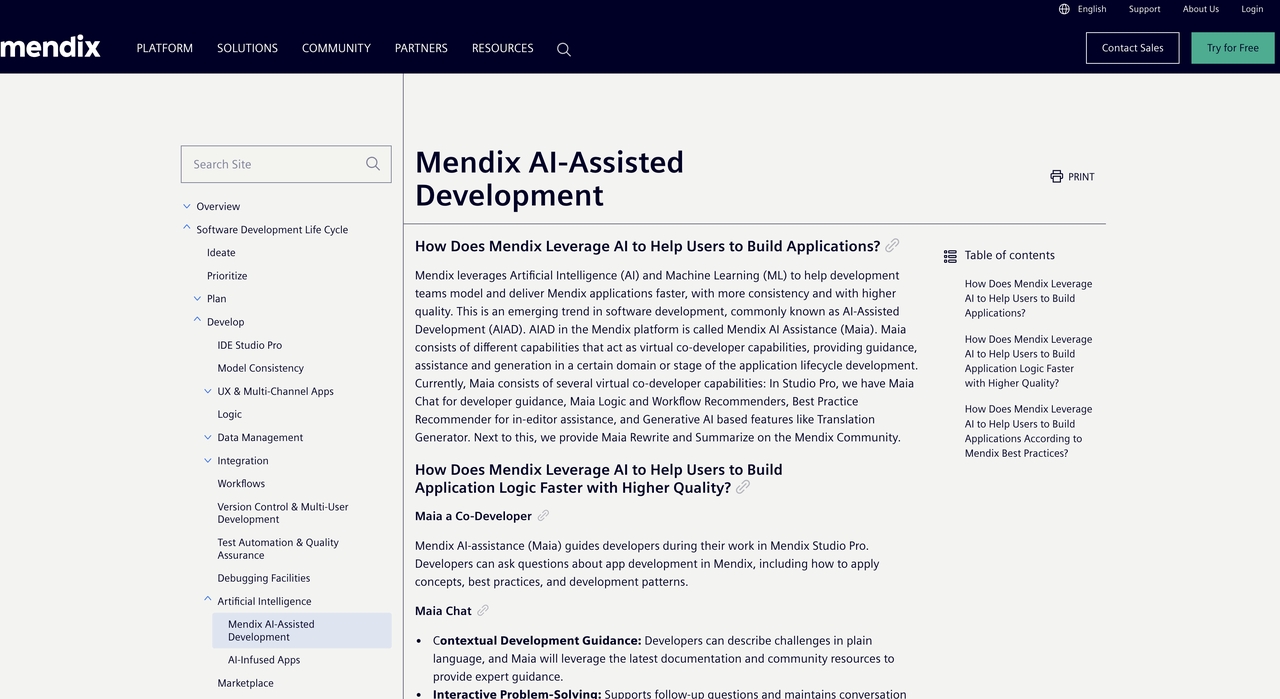Open the SOLUTIONS menu
Screen dimensions: 1280x699
tap(247, 48)
